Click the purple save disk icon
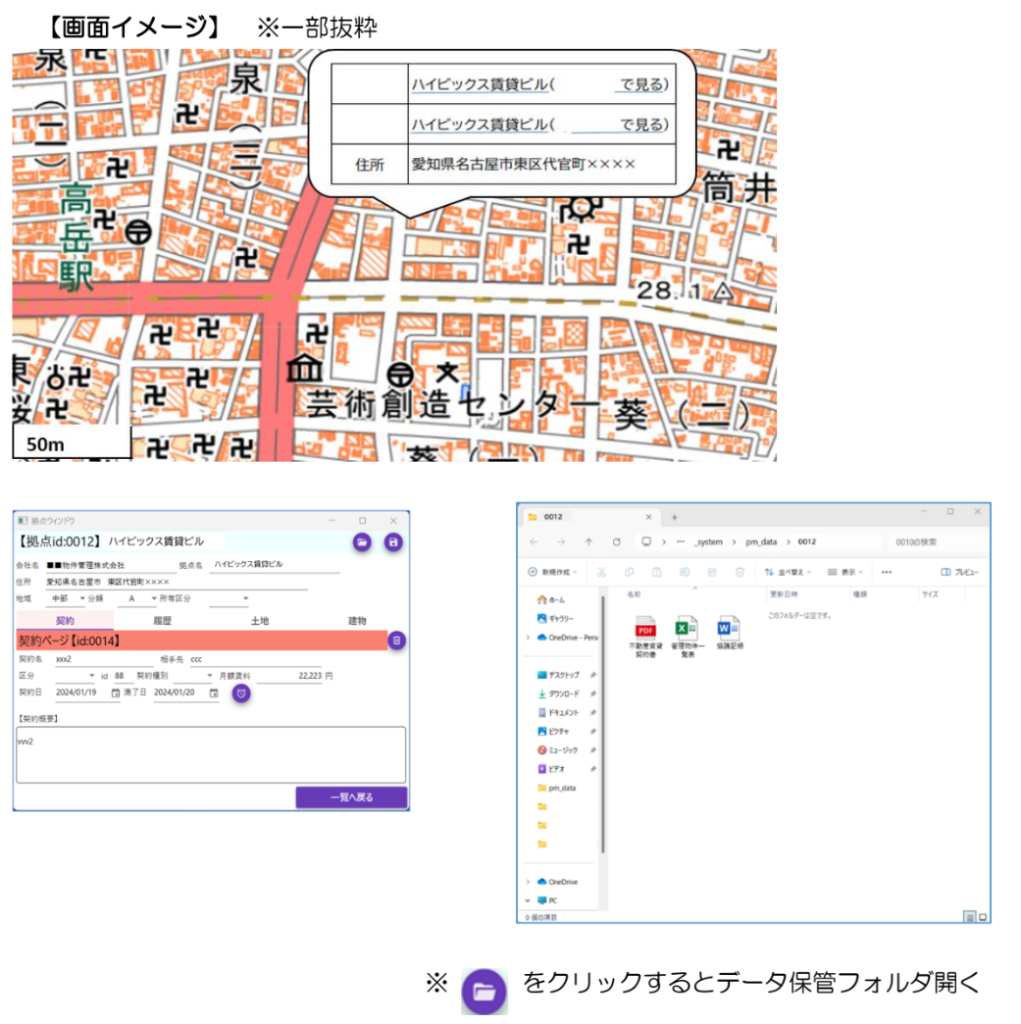Image resolution: width=1021 pixels, height=1024 pixels. pyautogui.click(x=393, y=541)
